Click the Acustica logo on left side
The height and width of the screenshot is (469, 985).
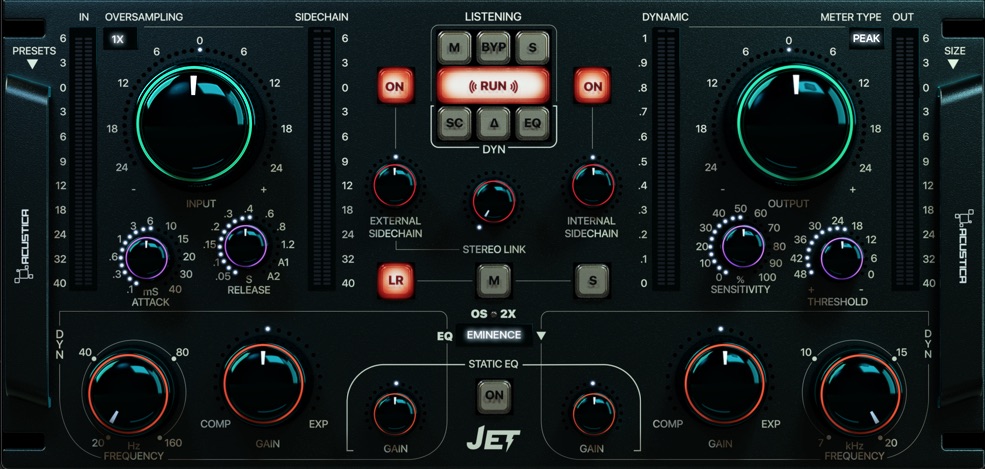coord(26,246)
